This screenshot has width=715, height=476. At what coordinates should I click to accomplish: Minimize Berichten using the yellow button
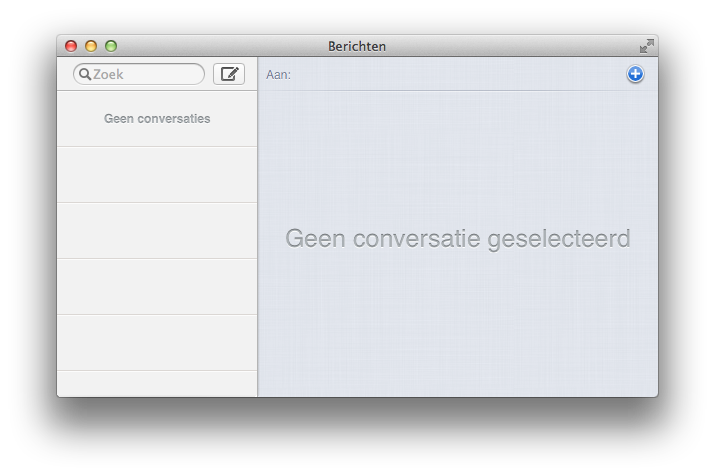(91, 46)
